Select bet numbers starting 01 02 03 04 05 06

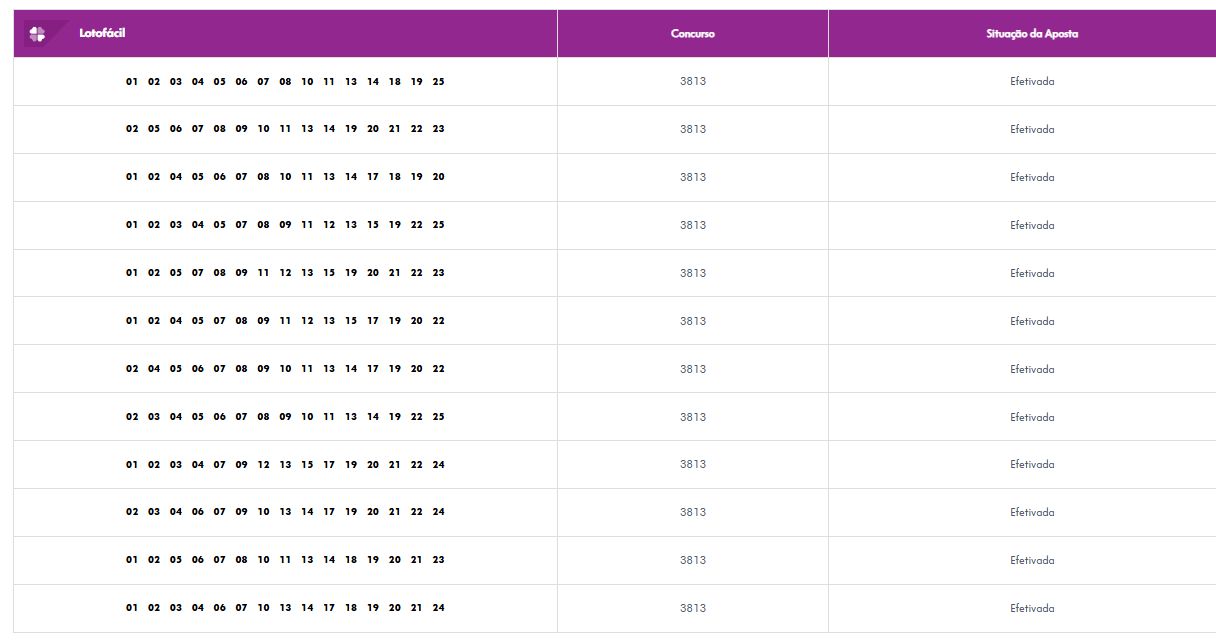[x=285, y=82]
